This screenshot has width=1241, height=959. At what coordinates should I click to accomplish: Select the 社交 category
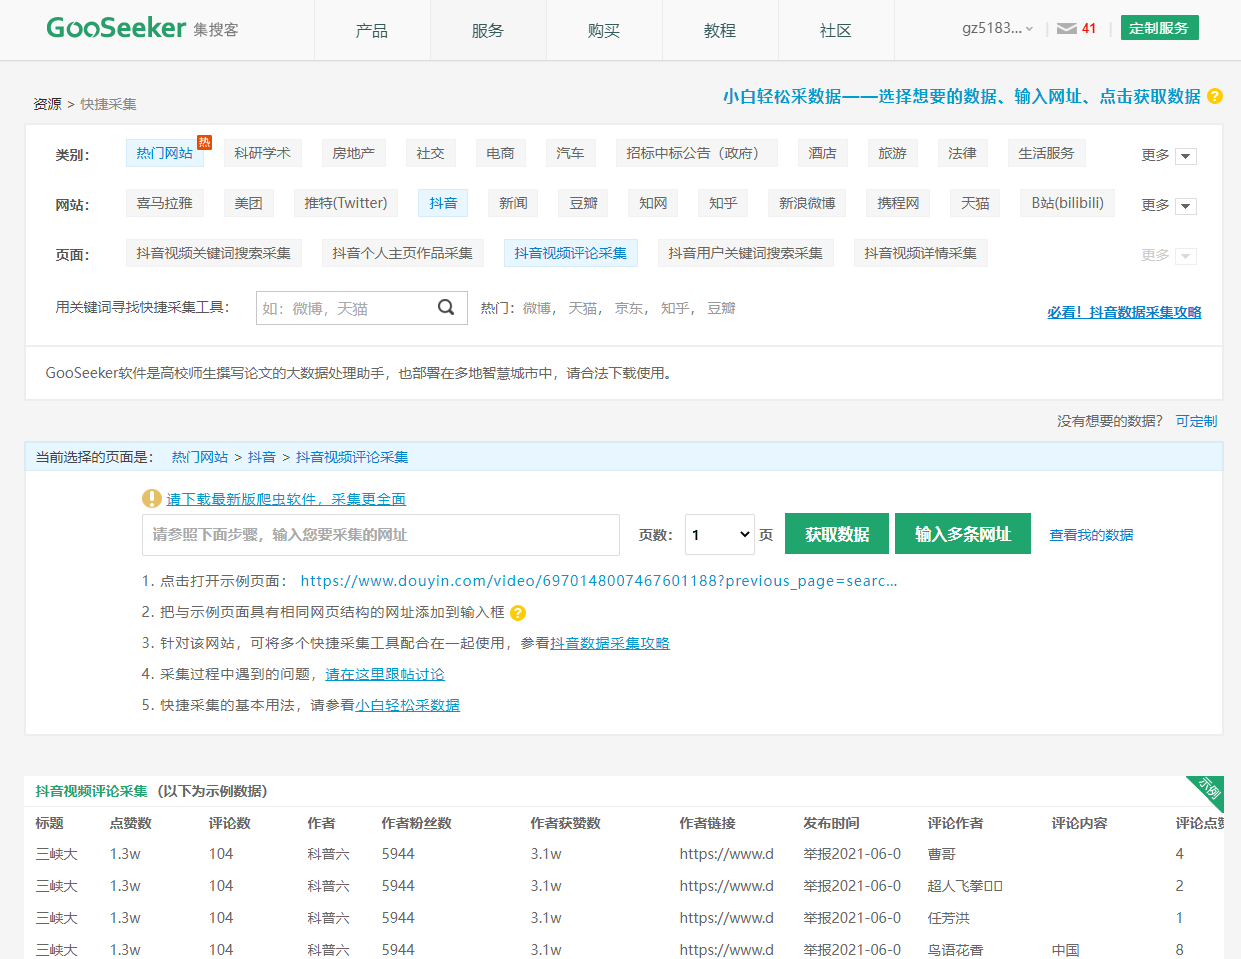(x=430, y=153)
